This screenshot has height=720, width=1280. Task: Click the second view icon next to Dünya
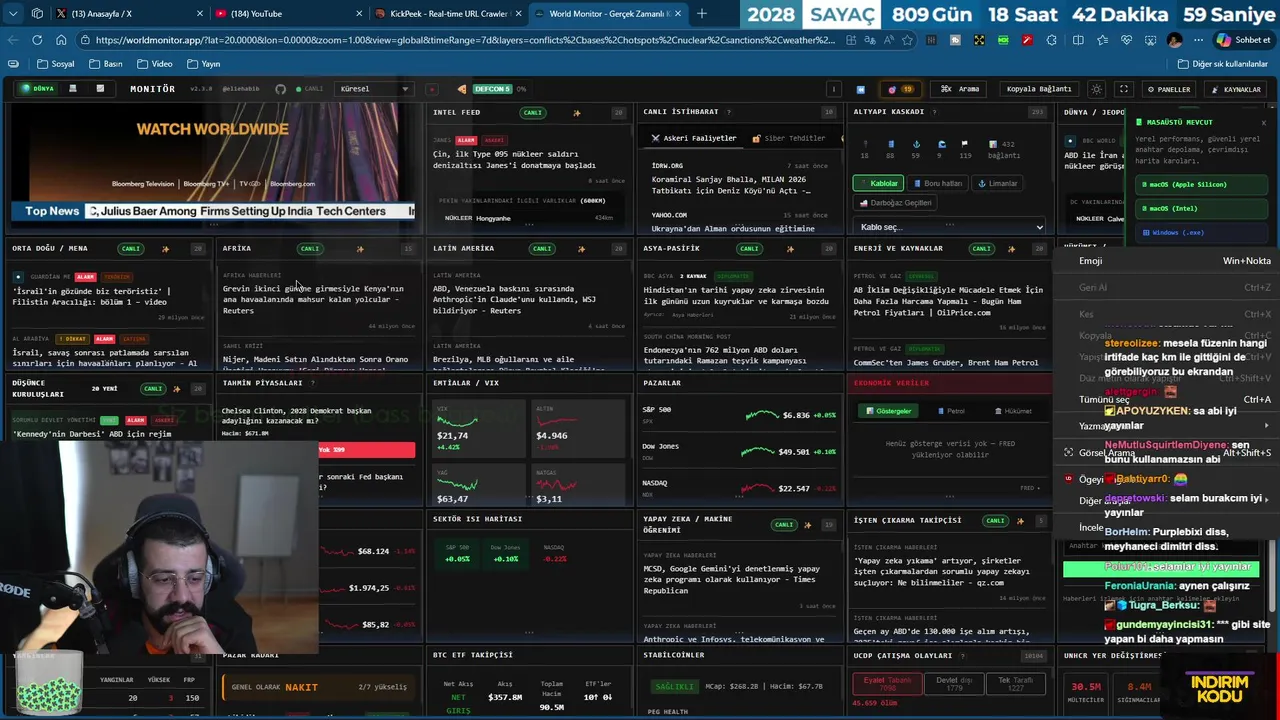72,89
